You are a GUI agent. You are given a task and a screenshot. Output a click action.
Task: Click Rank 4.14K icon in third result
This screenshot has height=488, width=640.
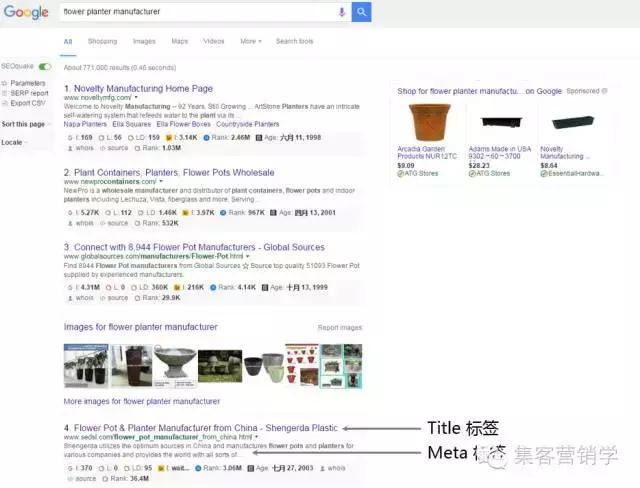[x=213, y=288]
